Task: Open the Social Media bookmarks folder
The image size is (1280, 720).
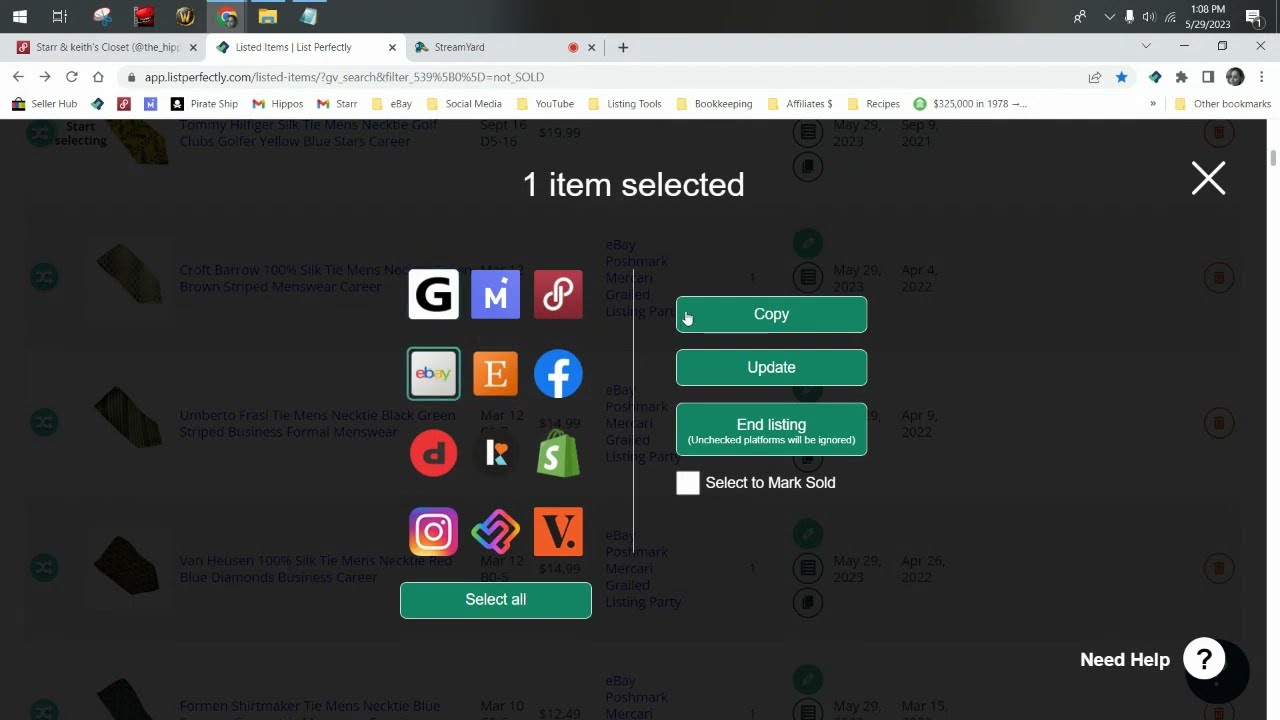Action: 464,103
